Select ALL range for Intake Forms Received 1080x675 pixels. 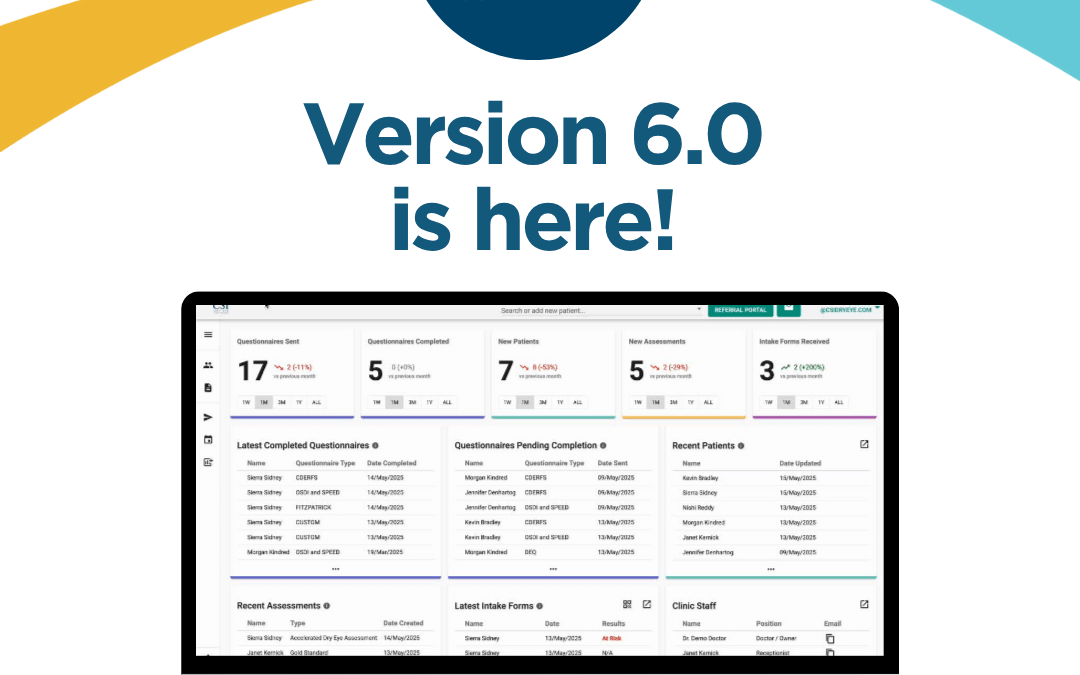pyautogui.click(x=839, y=402)
